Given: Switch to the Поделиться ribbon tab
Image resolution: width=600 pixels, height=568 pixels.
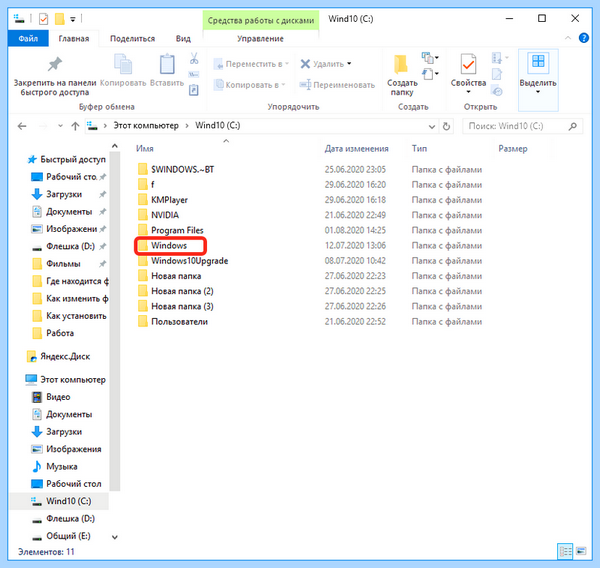Looking at the screenshot, I should click(132, 38).
